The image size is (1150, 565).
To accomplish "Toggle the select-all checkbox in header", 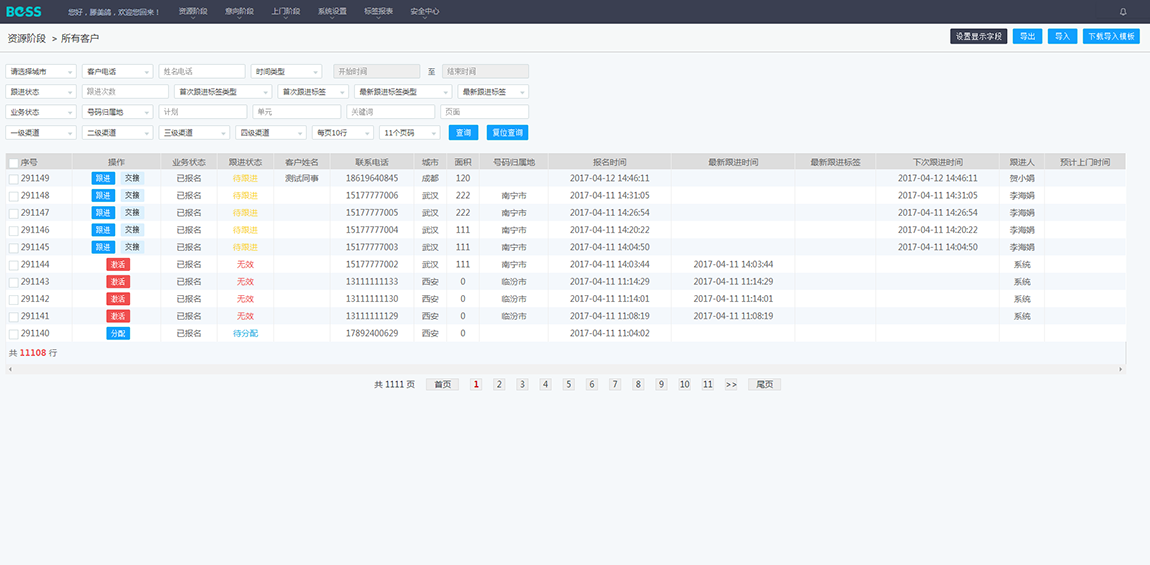I will pos(13,162).
